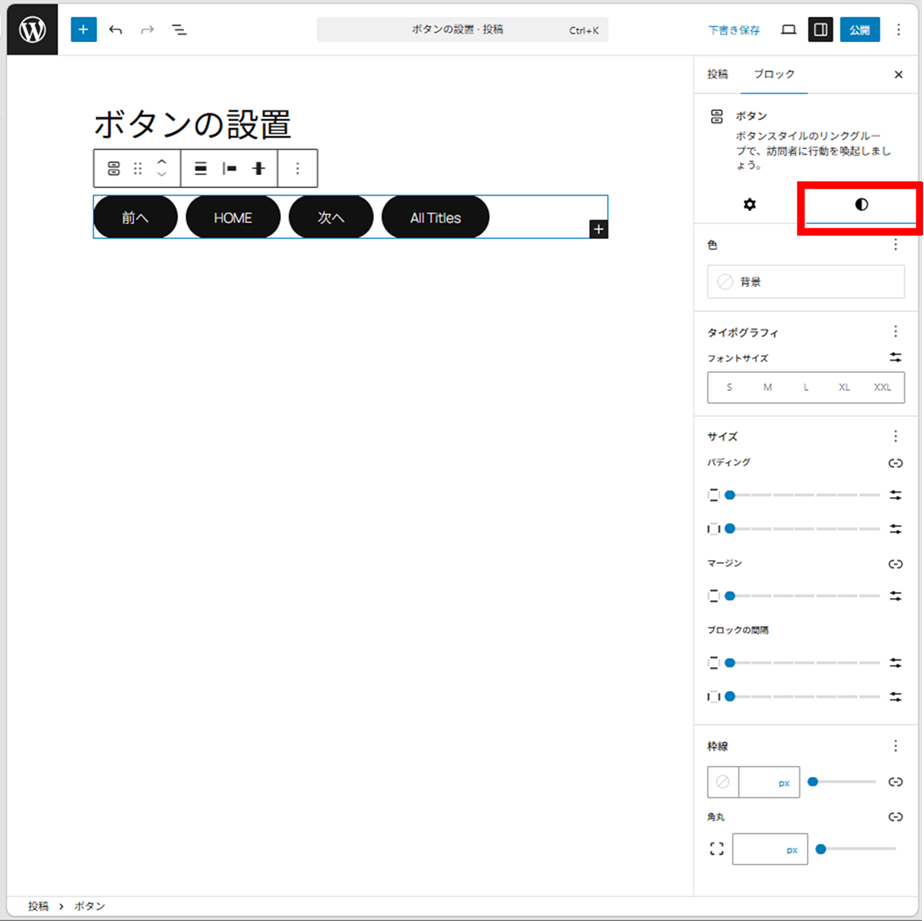Toggle the settings sidebar panel icon

820,30
